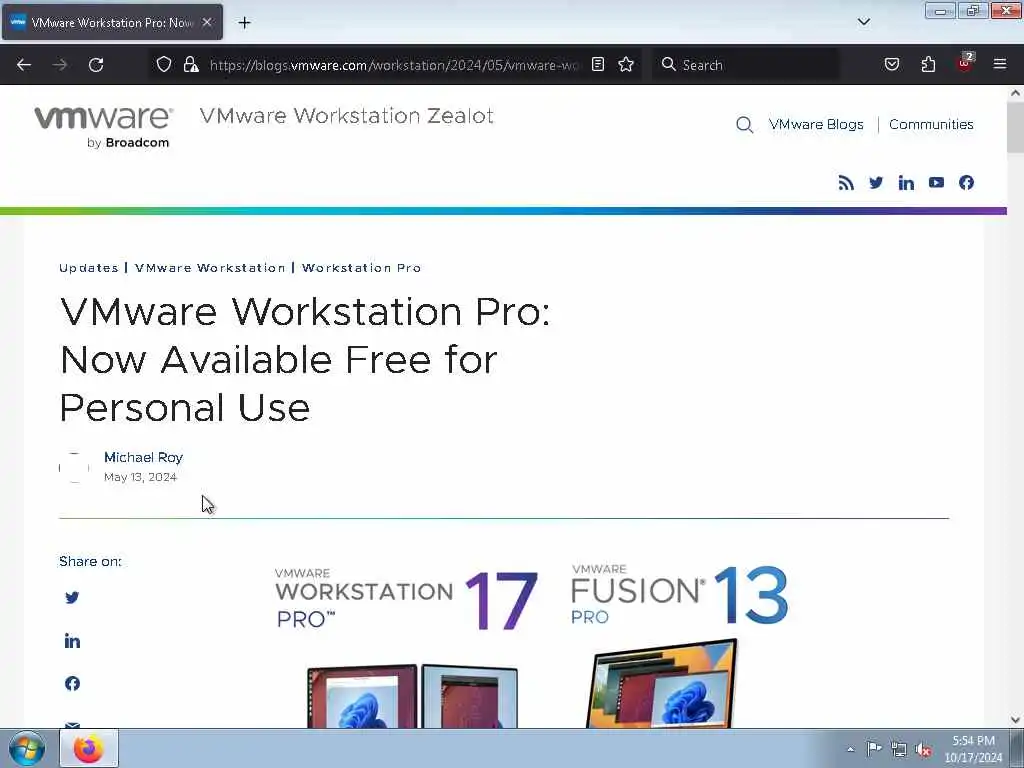This screenshot has width=1024, height=768.
Task: Click the scrollbar down arrow
Action: (1015, 720)
